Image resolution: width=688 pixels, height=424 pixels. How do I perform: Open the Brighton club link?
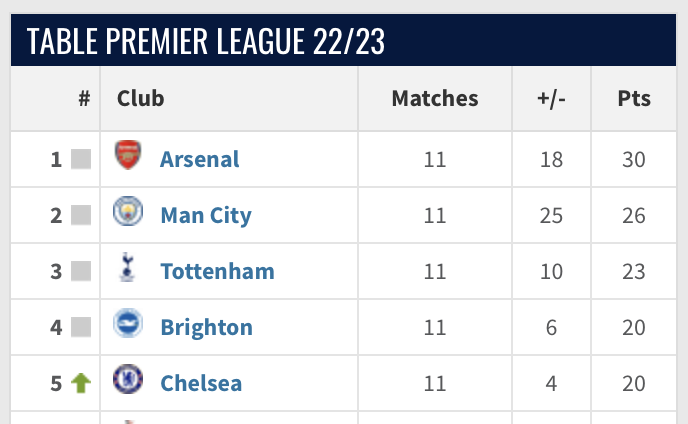[x=206, y=327]
